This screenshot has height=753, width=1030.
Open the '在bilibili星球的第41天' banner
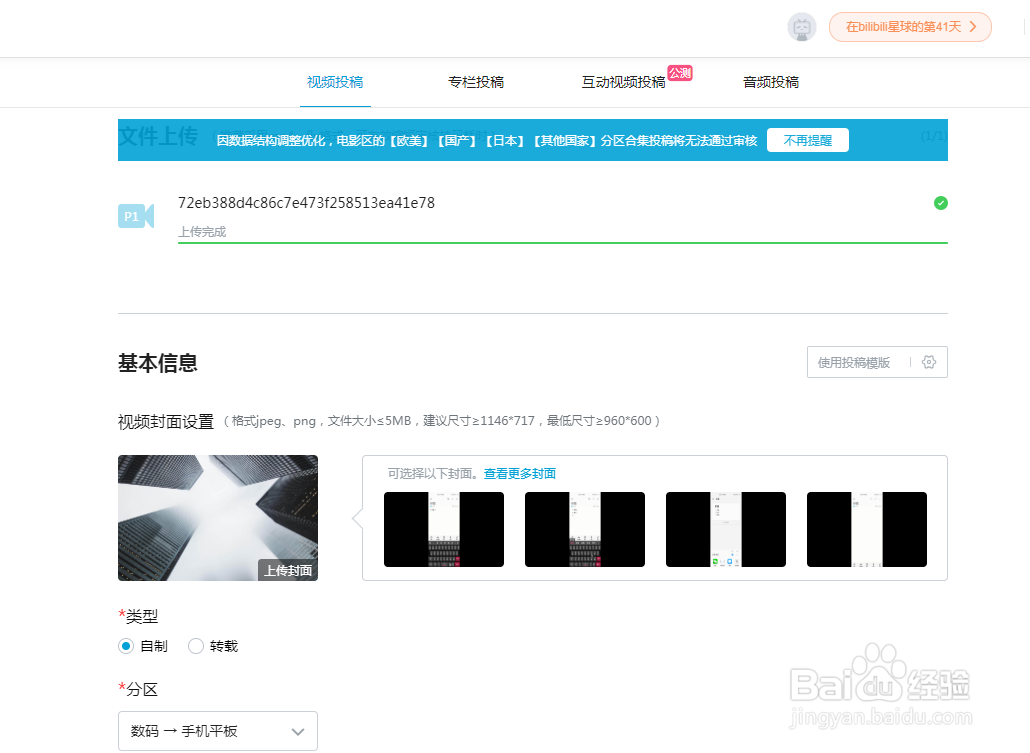pos(910,27)
